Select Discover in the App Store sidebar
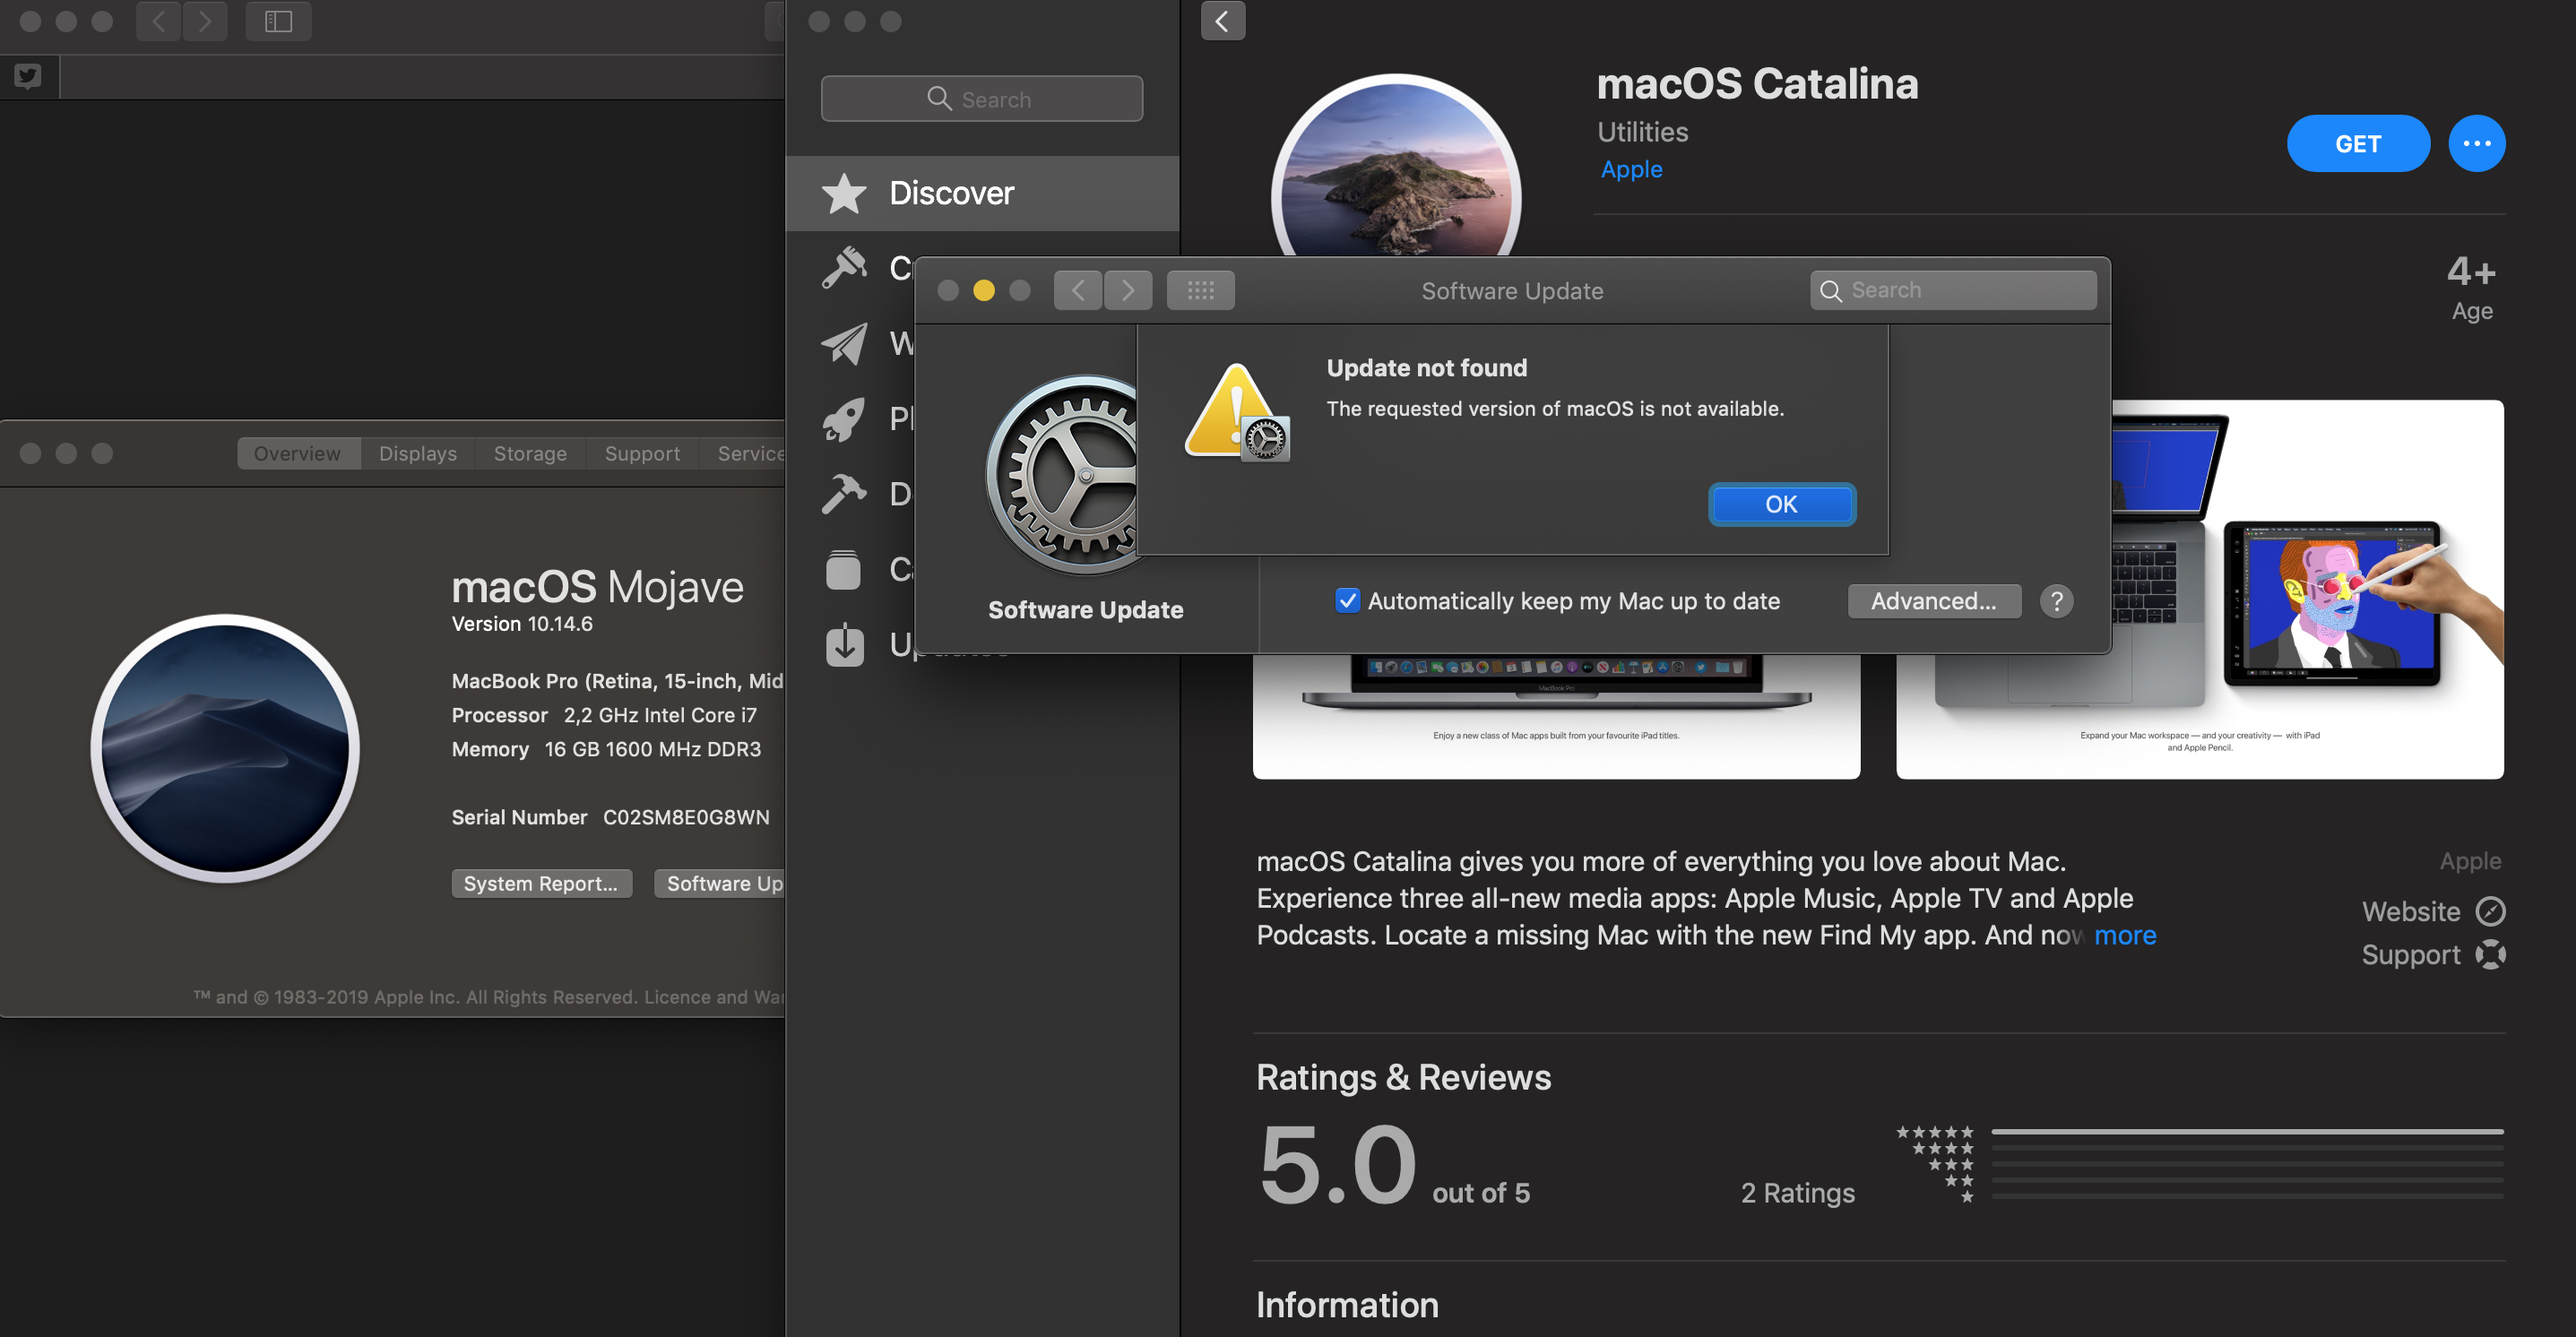The width and height of the screenshot is (2576, 1337). click(x=950, y=193)
